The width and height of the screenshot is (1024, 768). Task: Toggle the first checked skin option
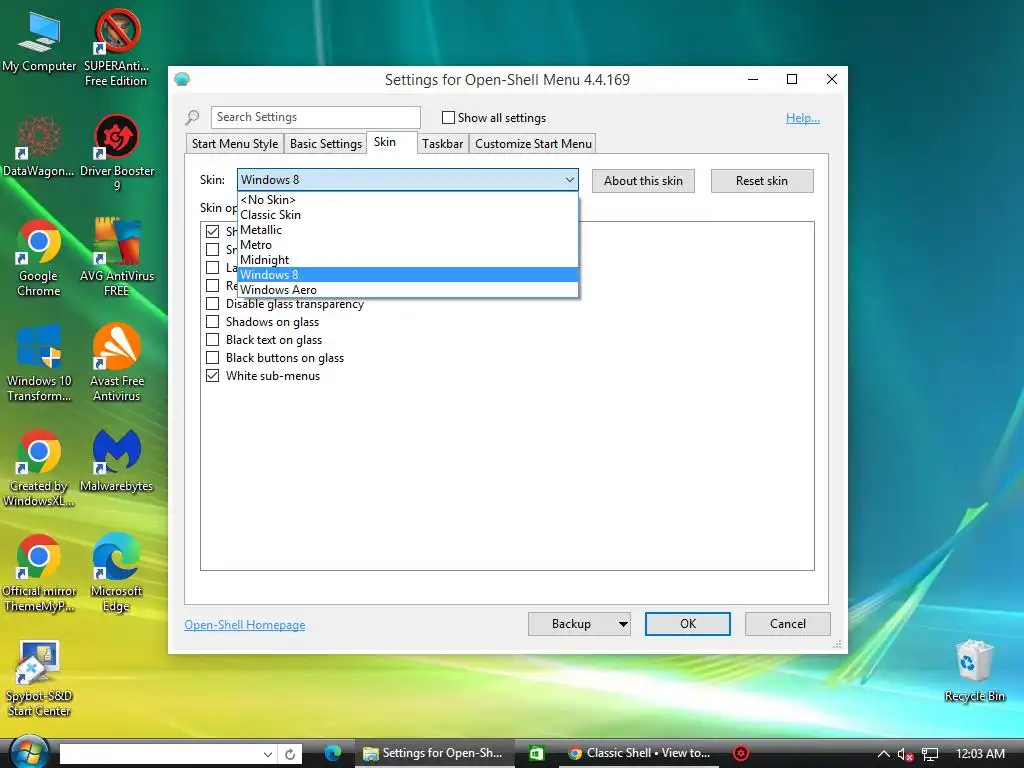[212, 231]
